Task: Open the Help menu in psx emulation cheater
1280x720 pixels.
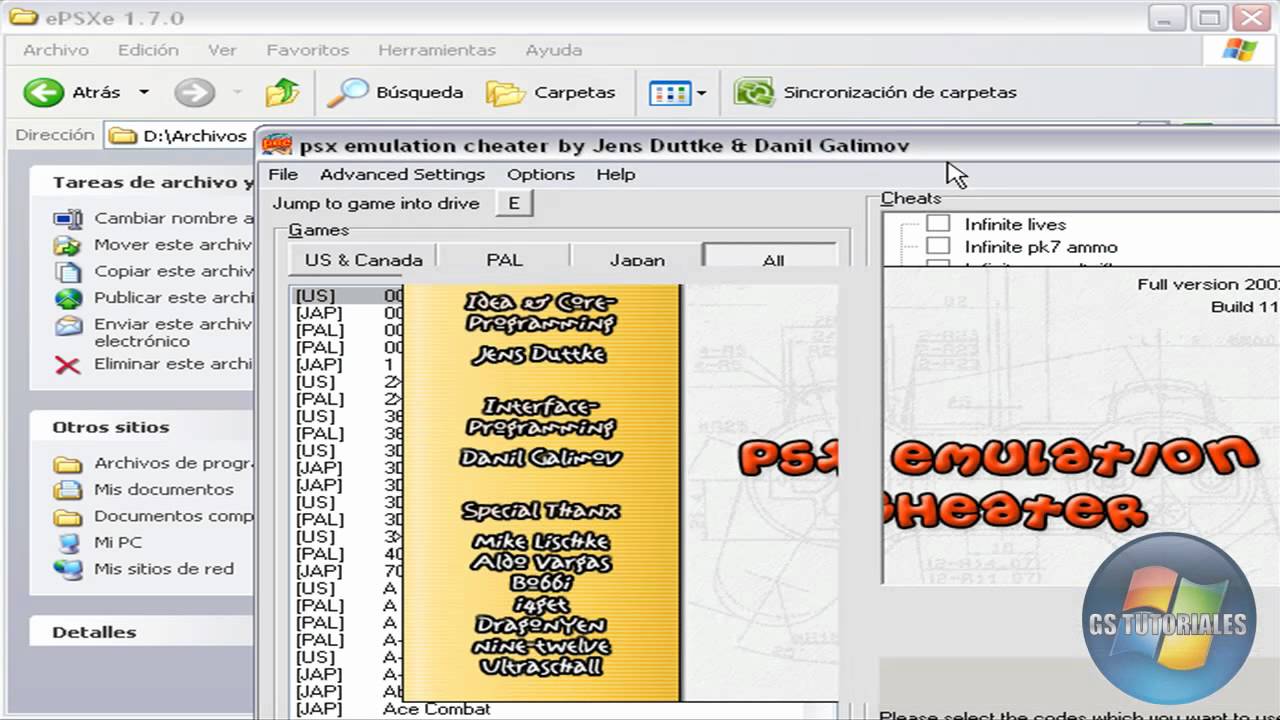Action: pos(616,174)
